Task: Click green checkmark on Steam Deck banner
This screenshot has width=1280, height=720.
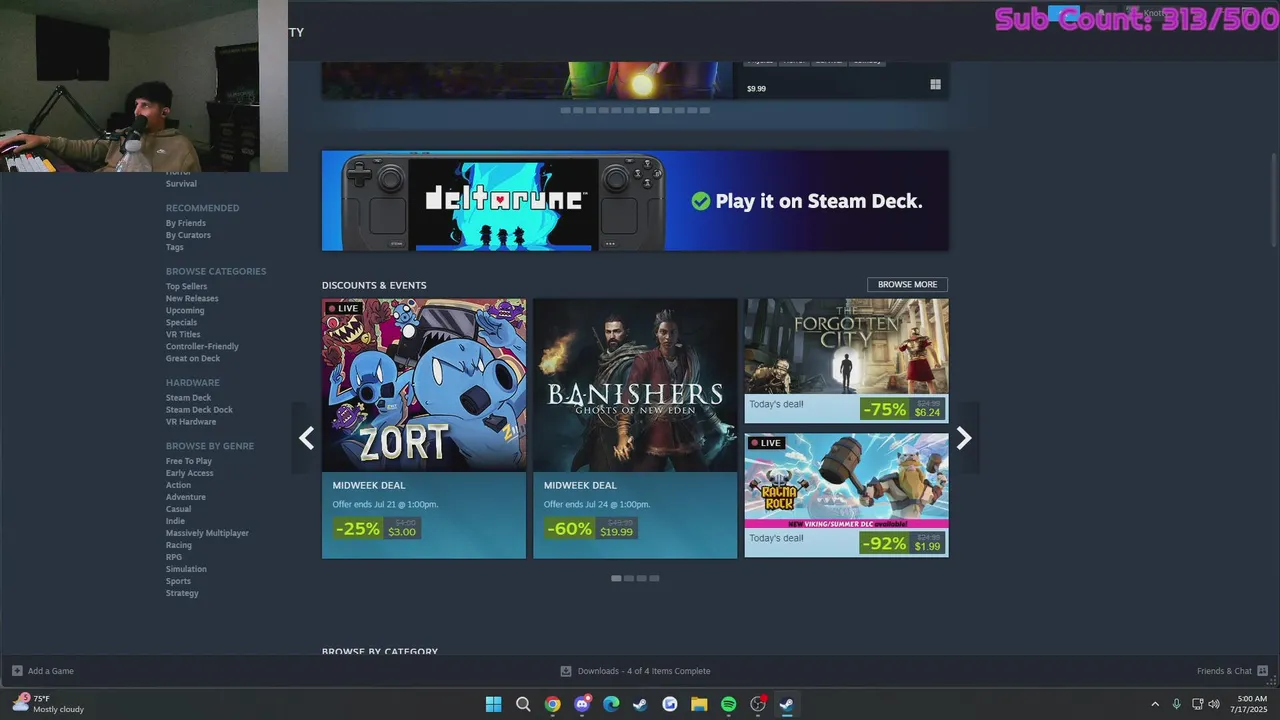Action: 701,201
